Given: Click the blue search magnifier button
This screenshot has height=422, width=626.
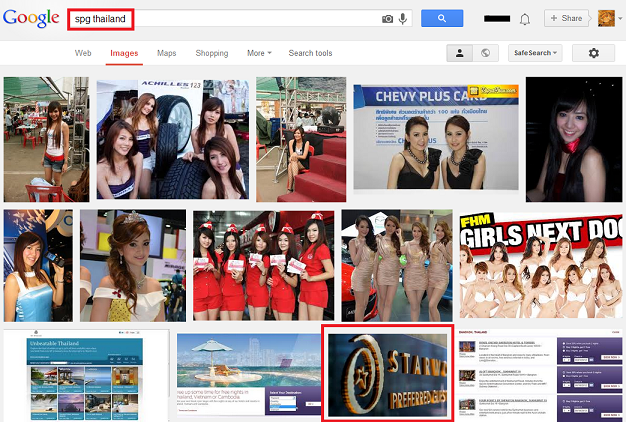Looking at the screenshot, I should (x=442, y=18).
